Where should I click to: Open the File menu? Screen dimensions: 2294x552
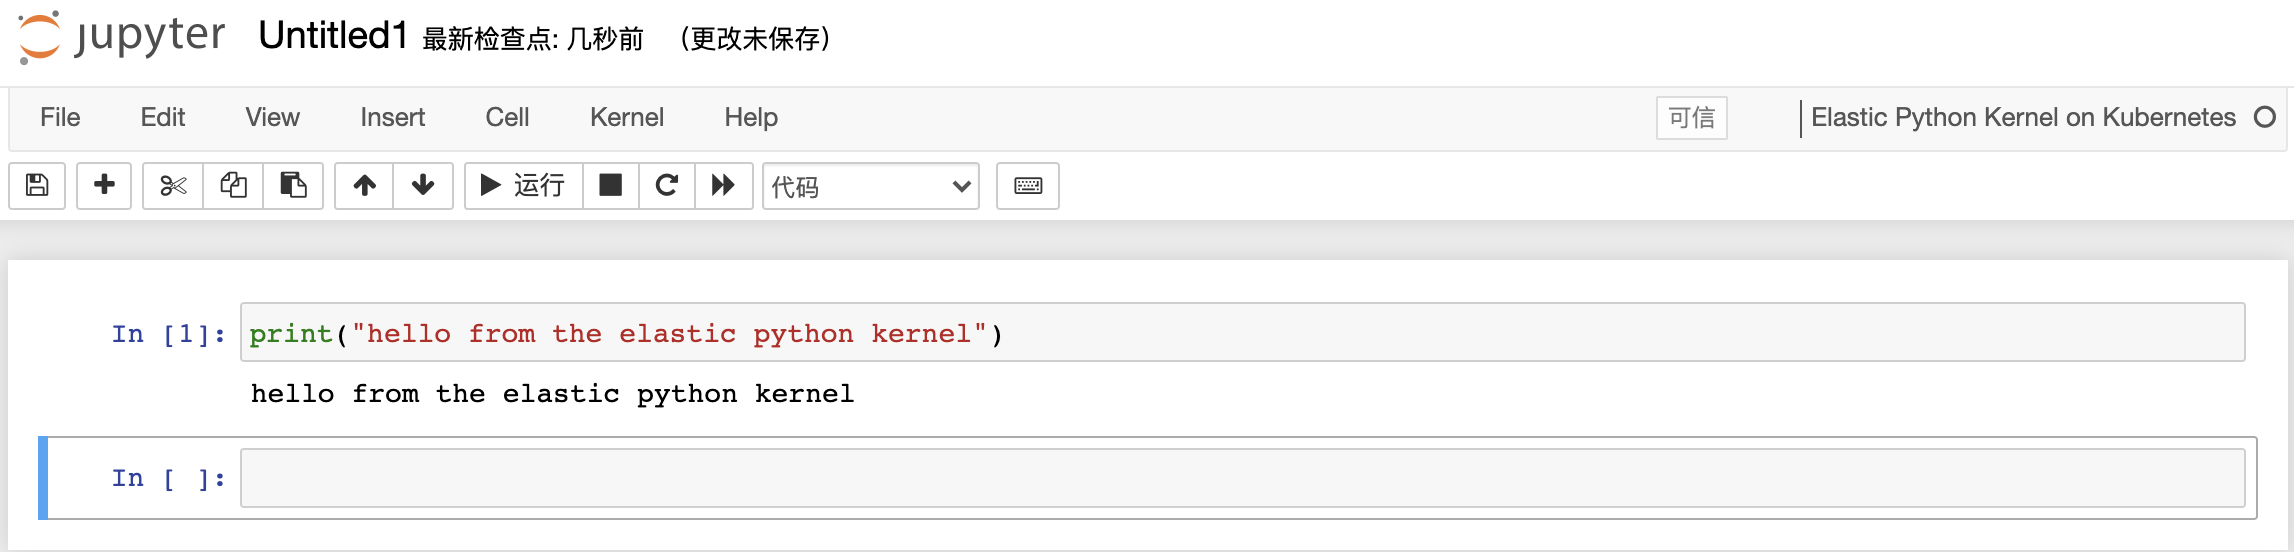pos(60,118)
